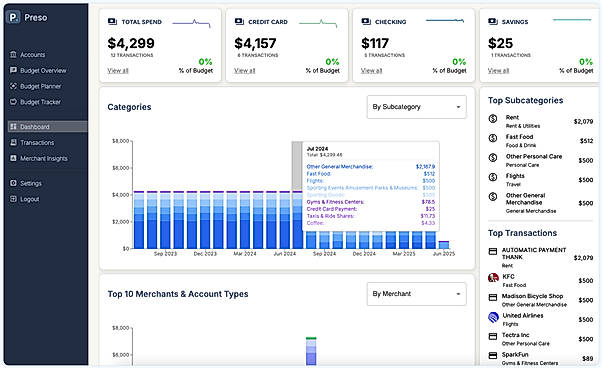Click View all under Total Spend
Screen dimensions: 602x368
(x=118, y=71)
